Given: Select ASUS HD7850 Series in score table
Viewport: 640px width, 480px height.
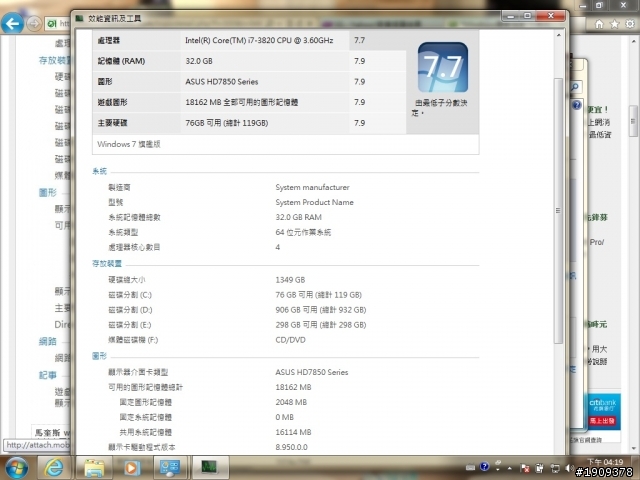Looking at the screenshot, I should [222, 82].
